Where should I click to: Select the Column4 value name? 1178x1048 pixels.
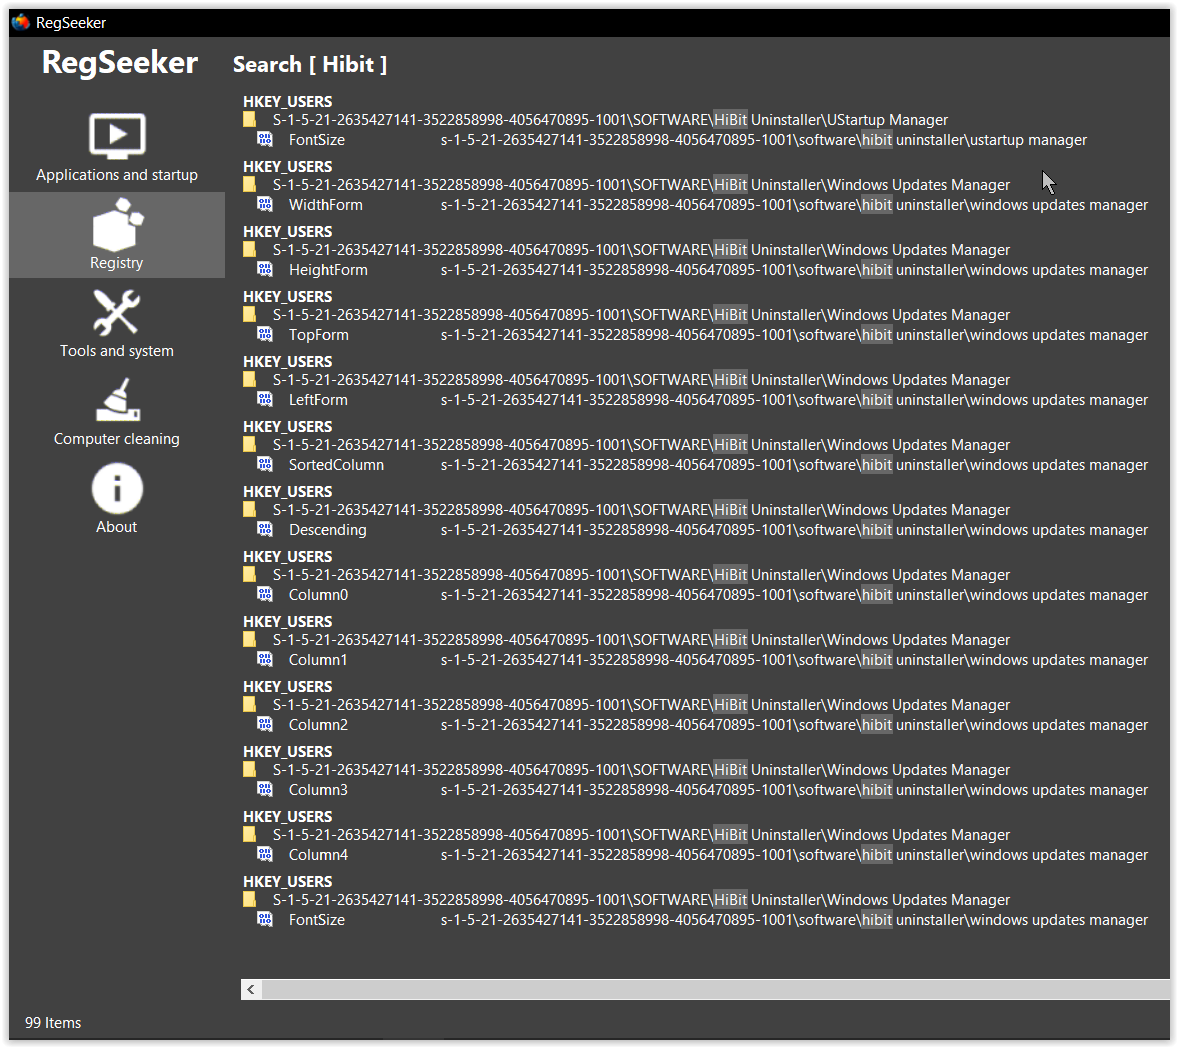click(319, 855)
